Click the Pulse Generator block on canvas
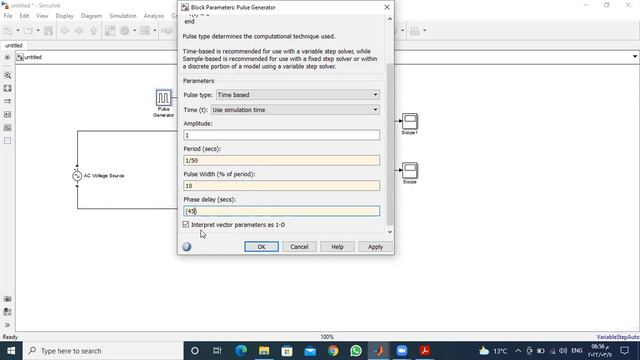Screen dimensions: 640x360 (x=163, y=98)
